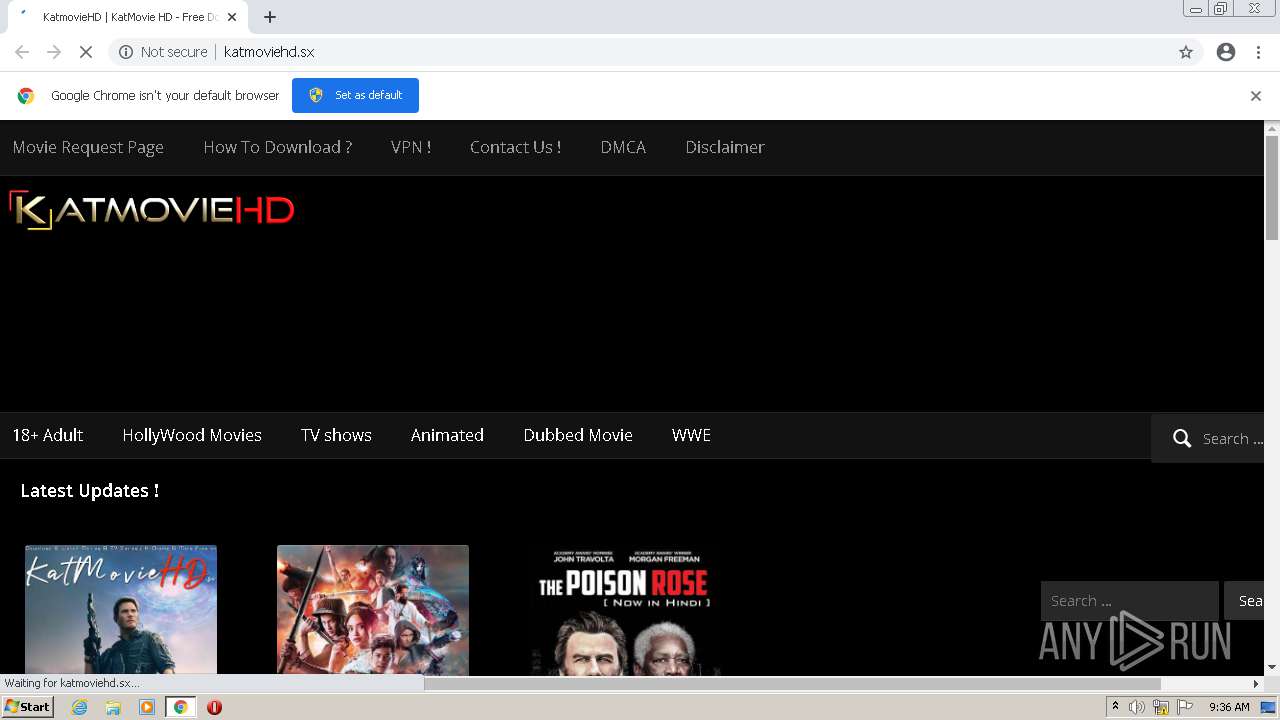Click the vertical page scrollbar thumb
Viewport: 1280px width, 720px height.
pos(1272,187)
